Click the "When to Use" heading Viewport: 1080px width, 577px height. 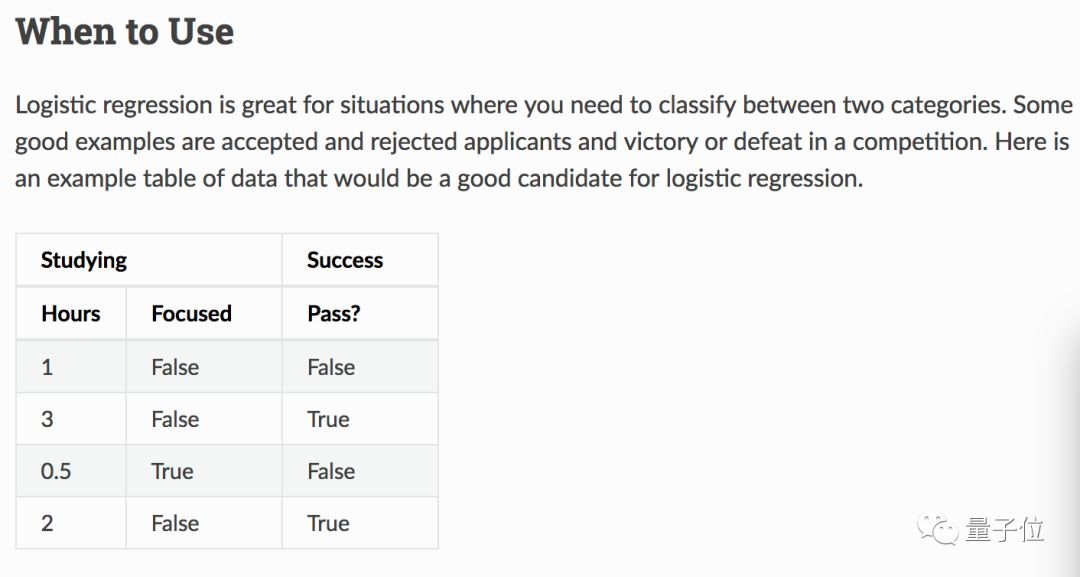click(x=125, y=31)
